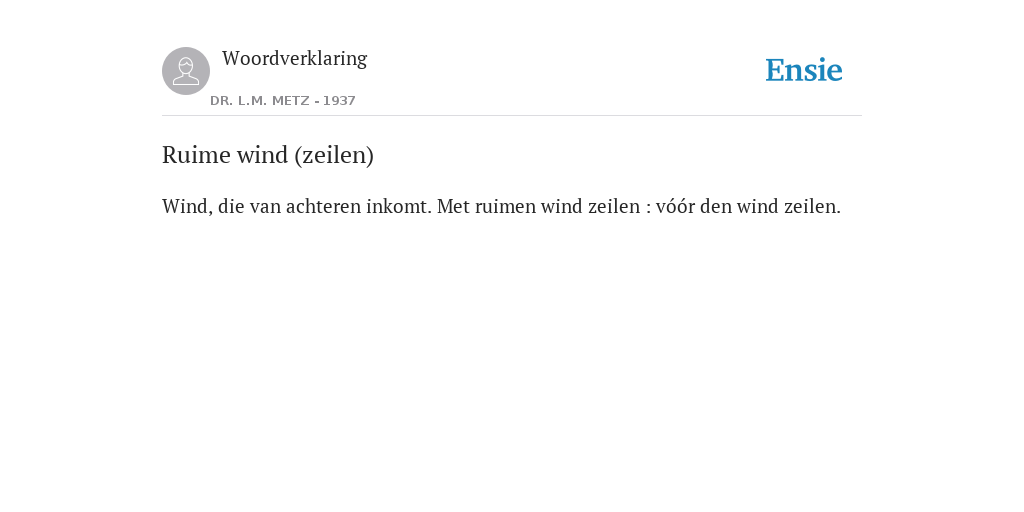1024x512 pixels.
Task: Click the first word Wind, in the definition
Action: coord(187,206)
